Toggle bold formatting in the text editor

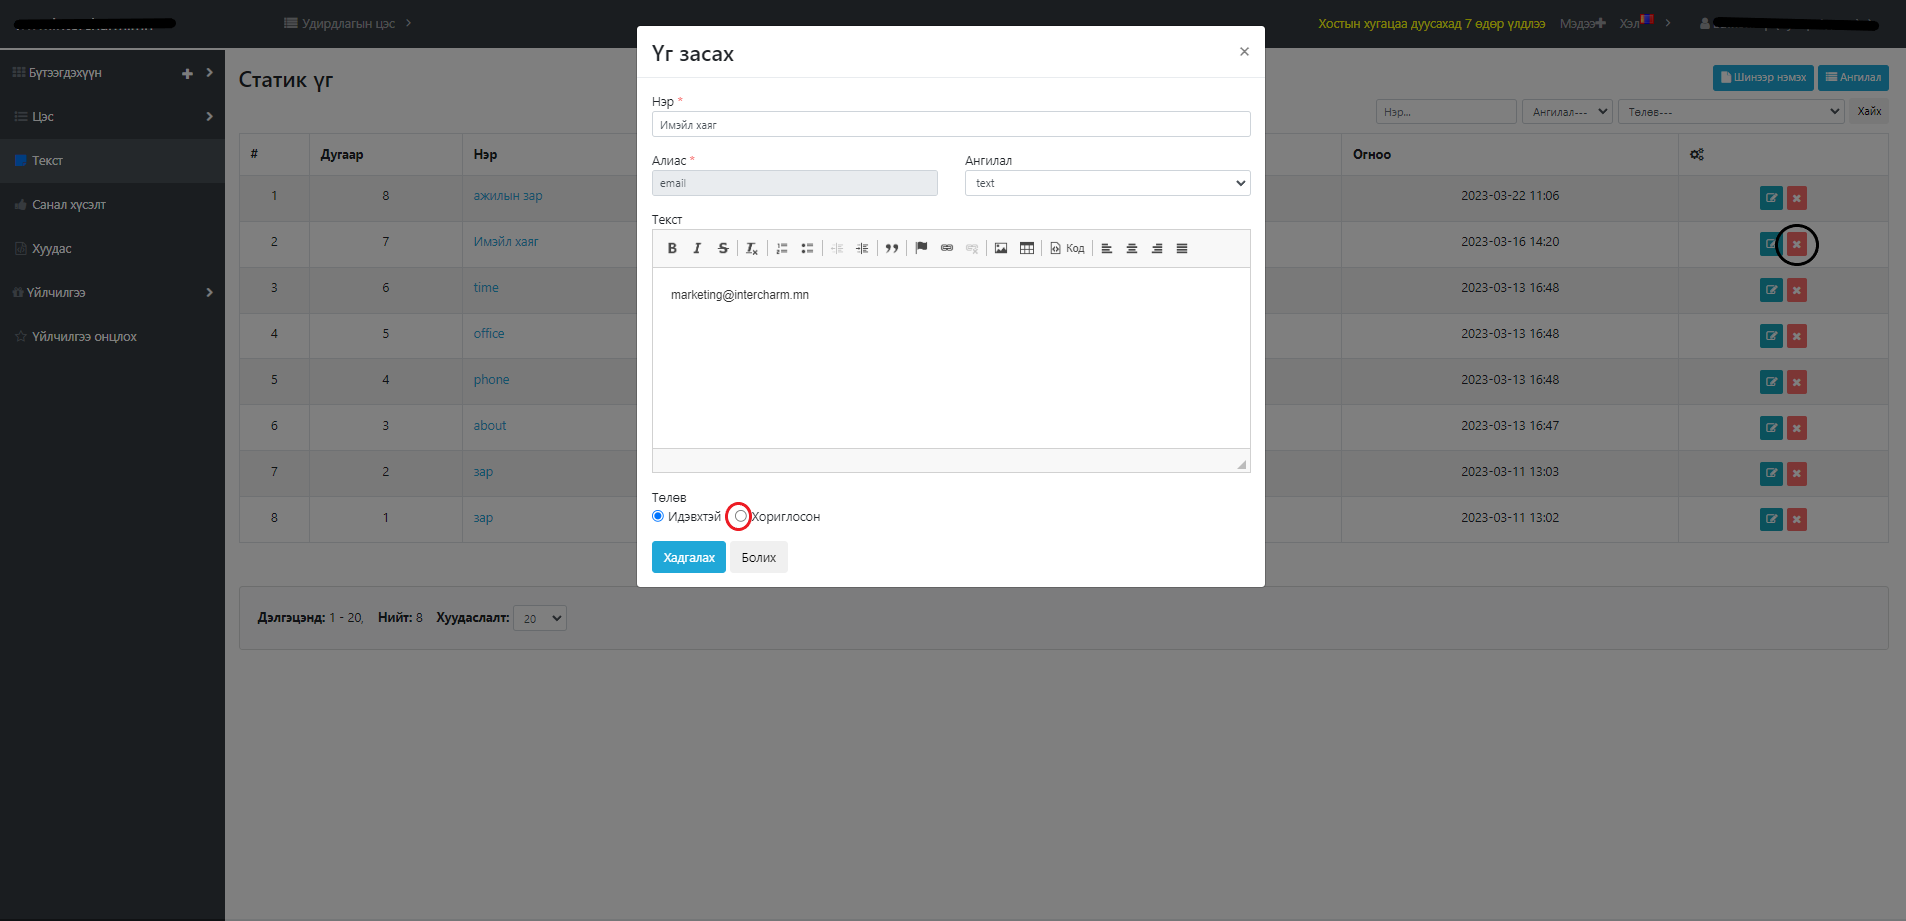pos(672,249)
